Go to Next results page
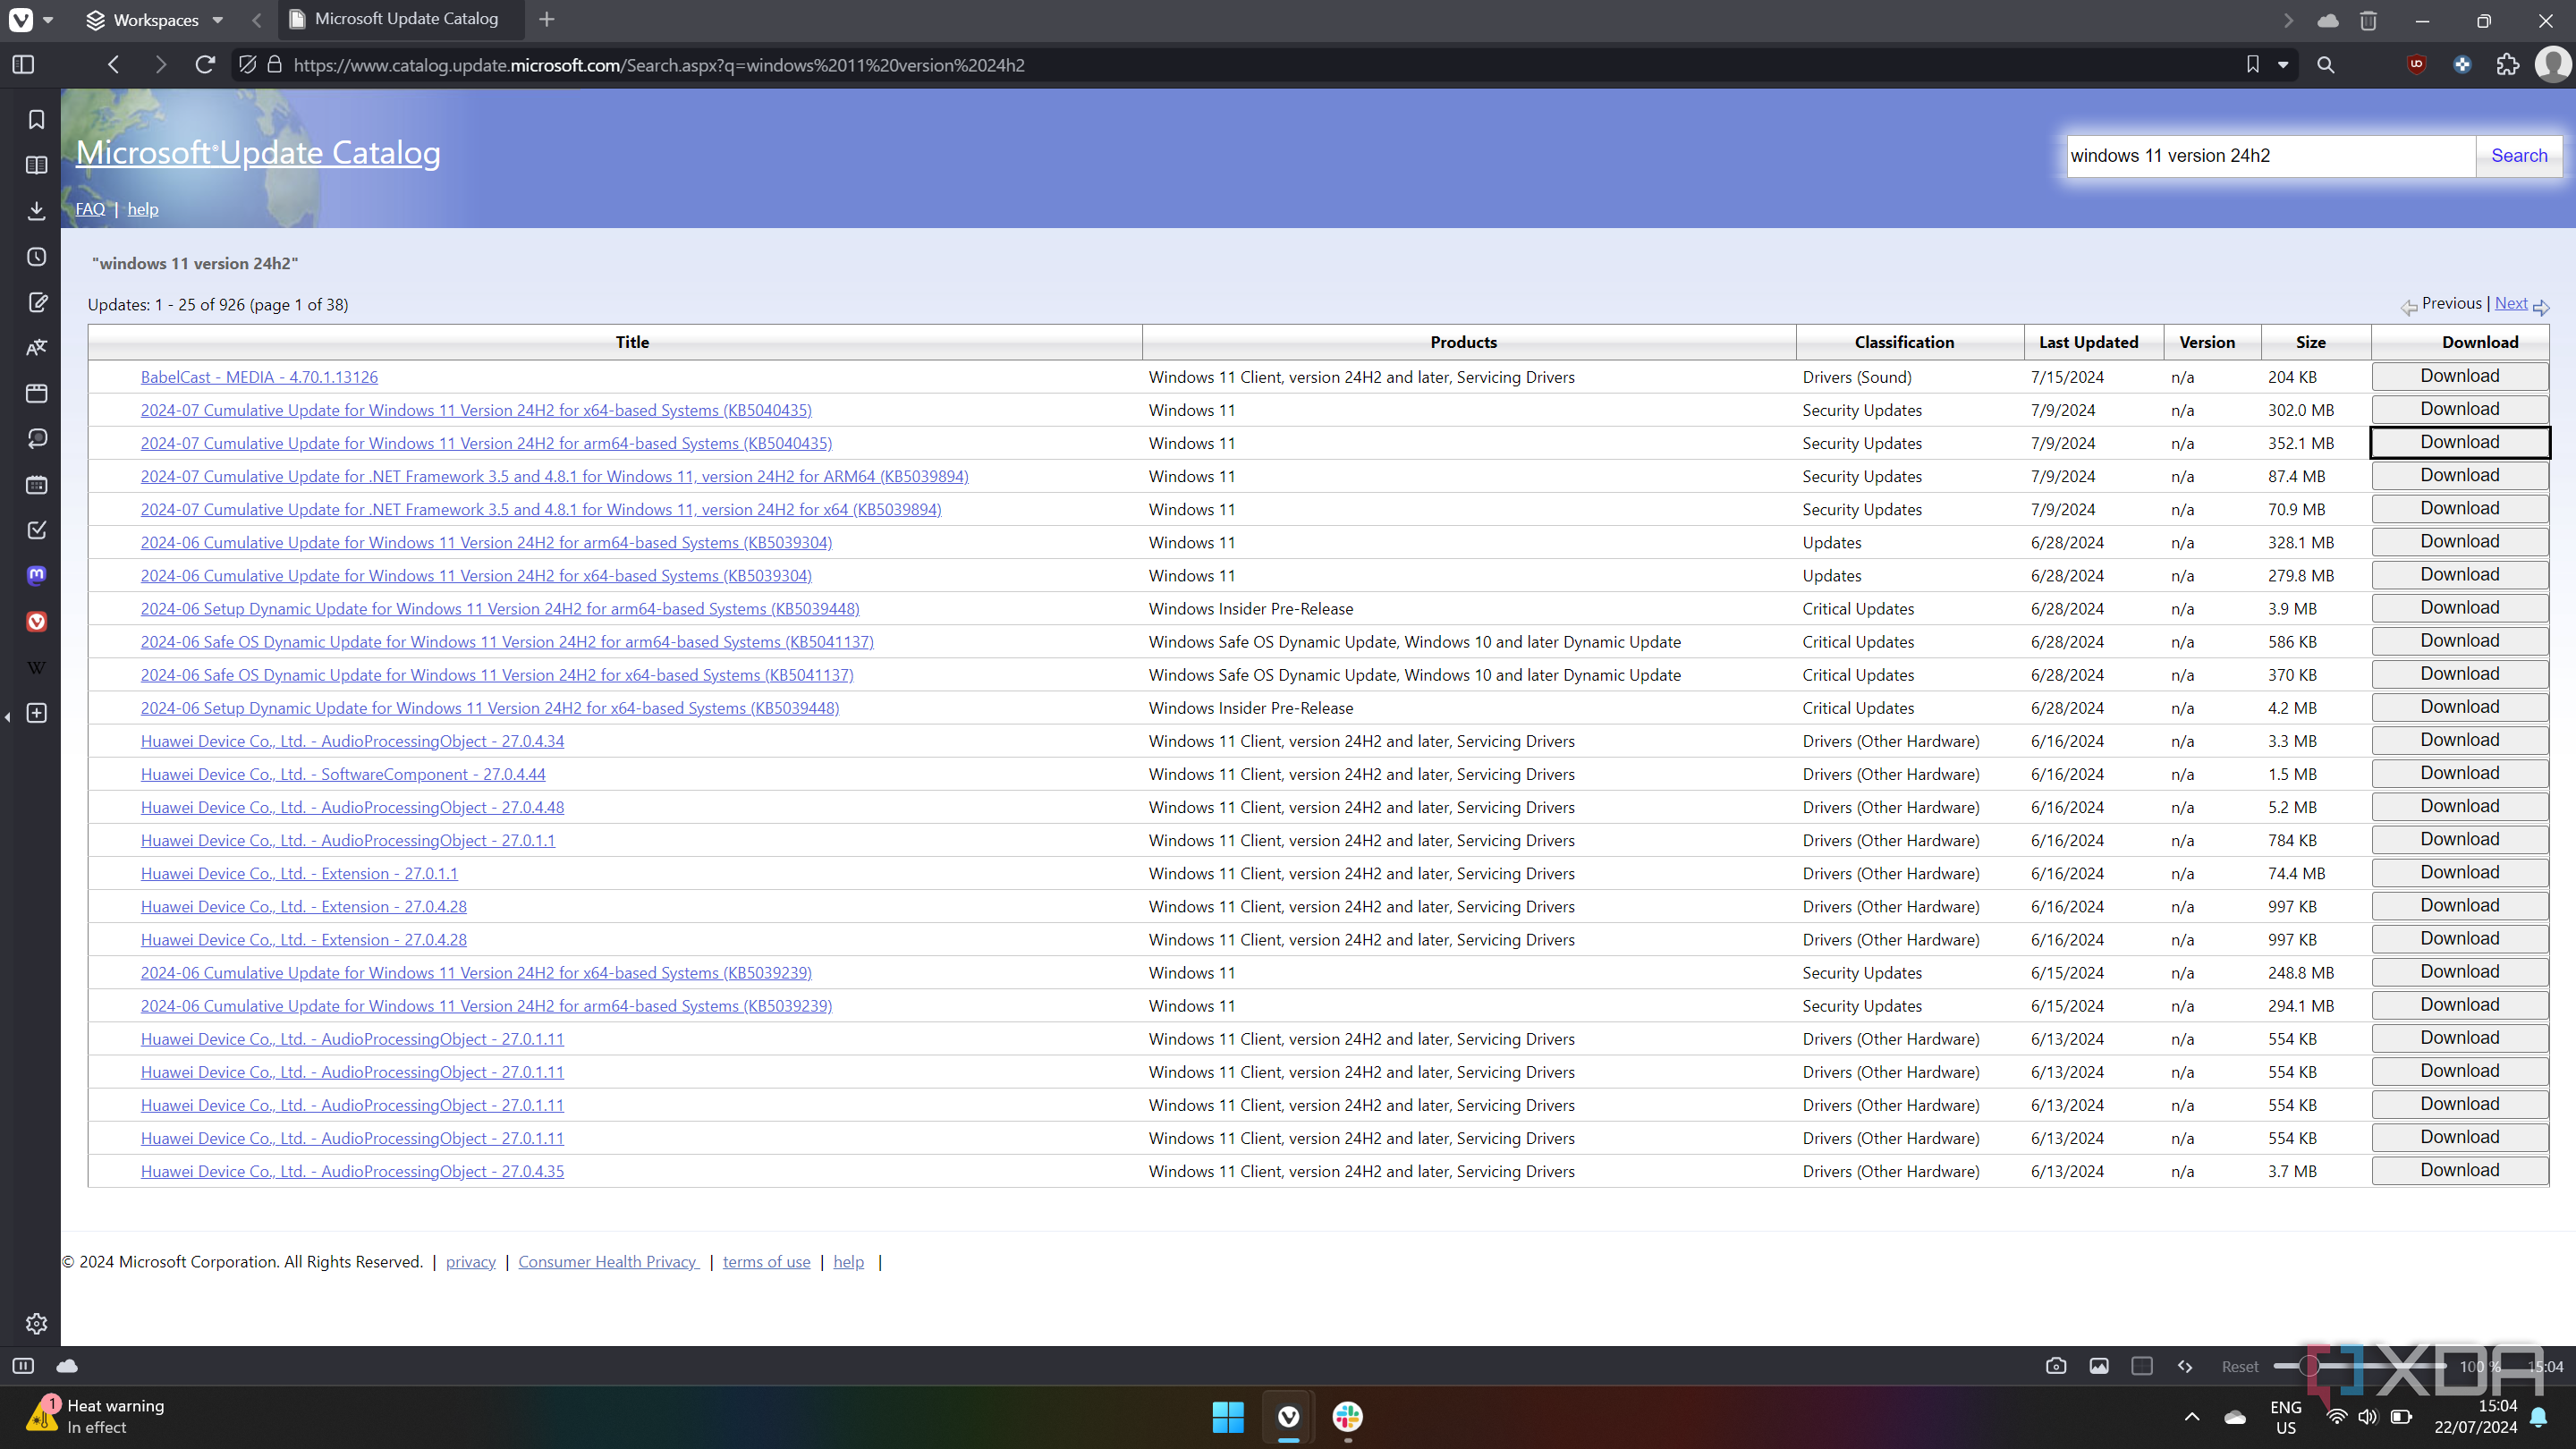 click(2510, 303)
